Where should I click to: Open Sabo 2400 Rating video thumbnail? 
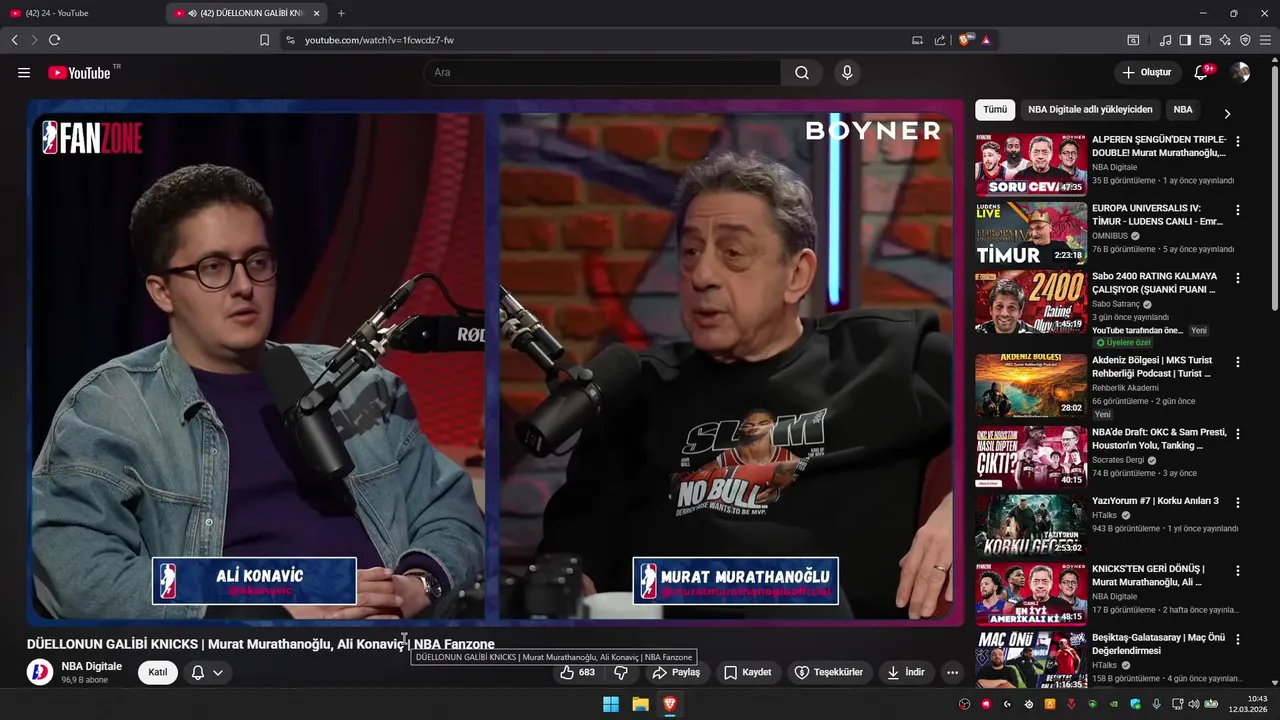click(x=1031, y=302)
